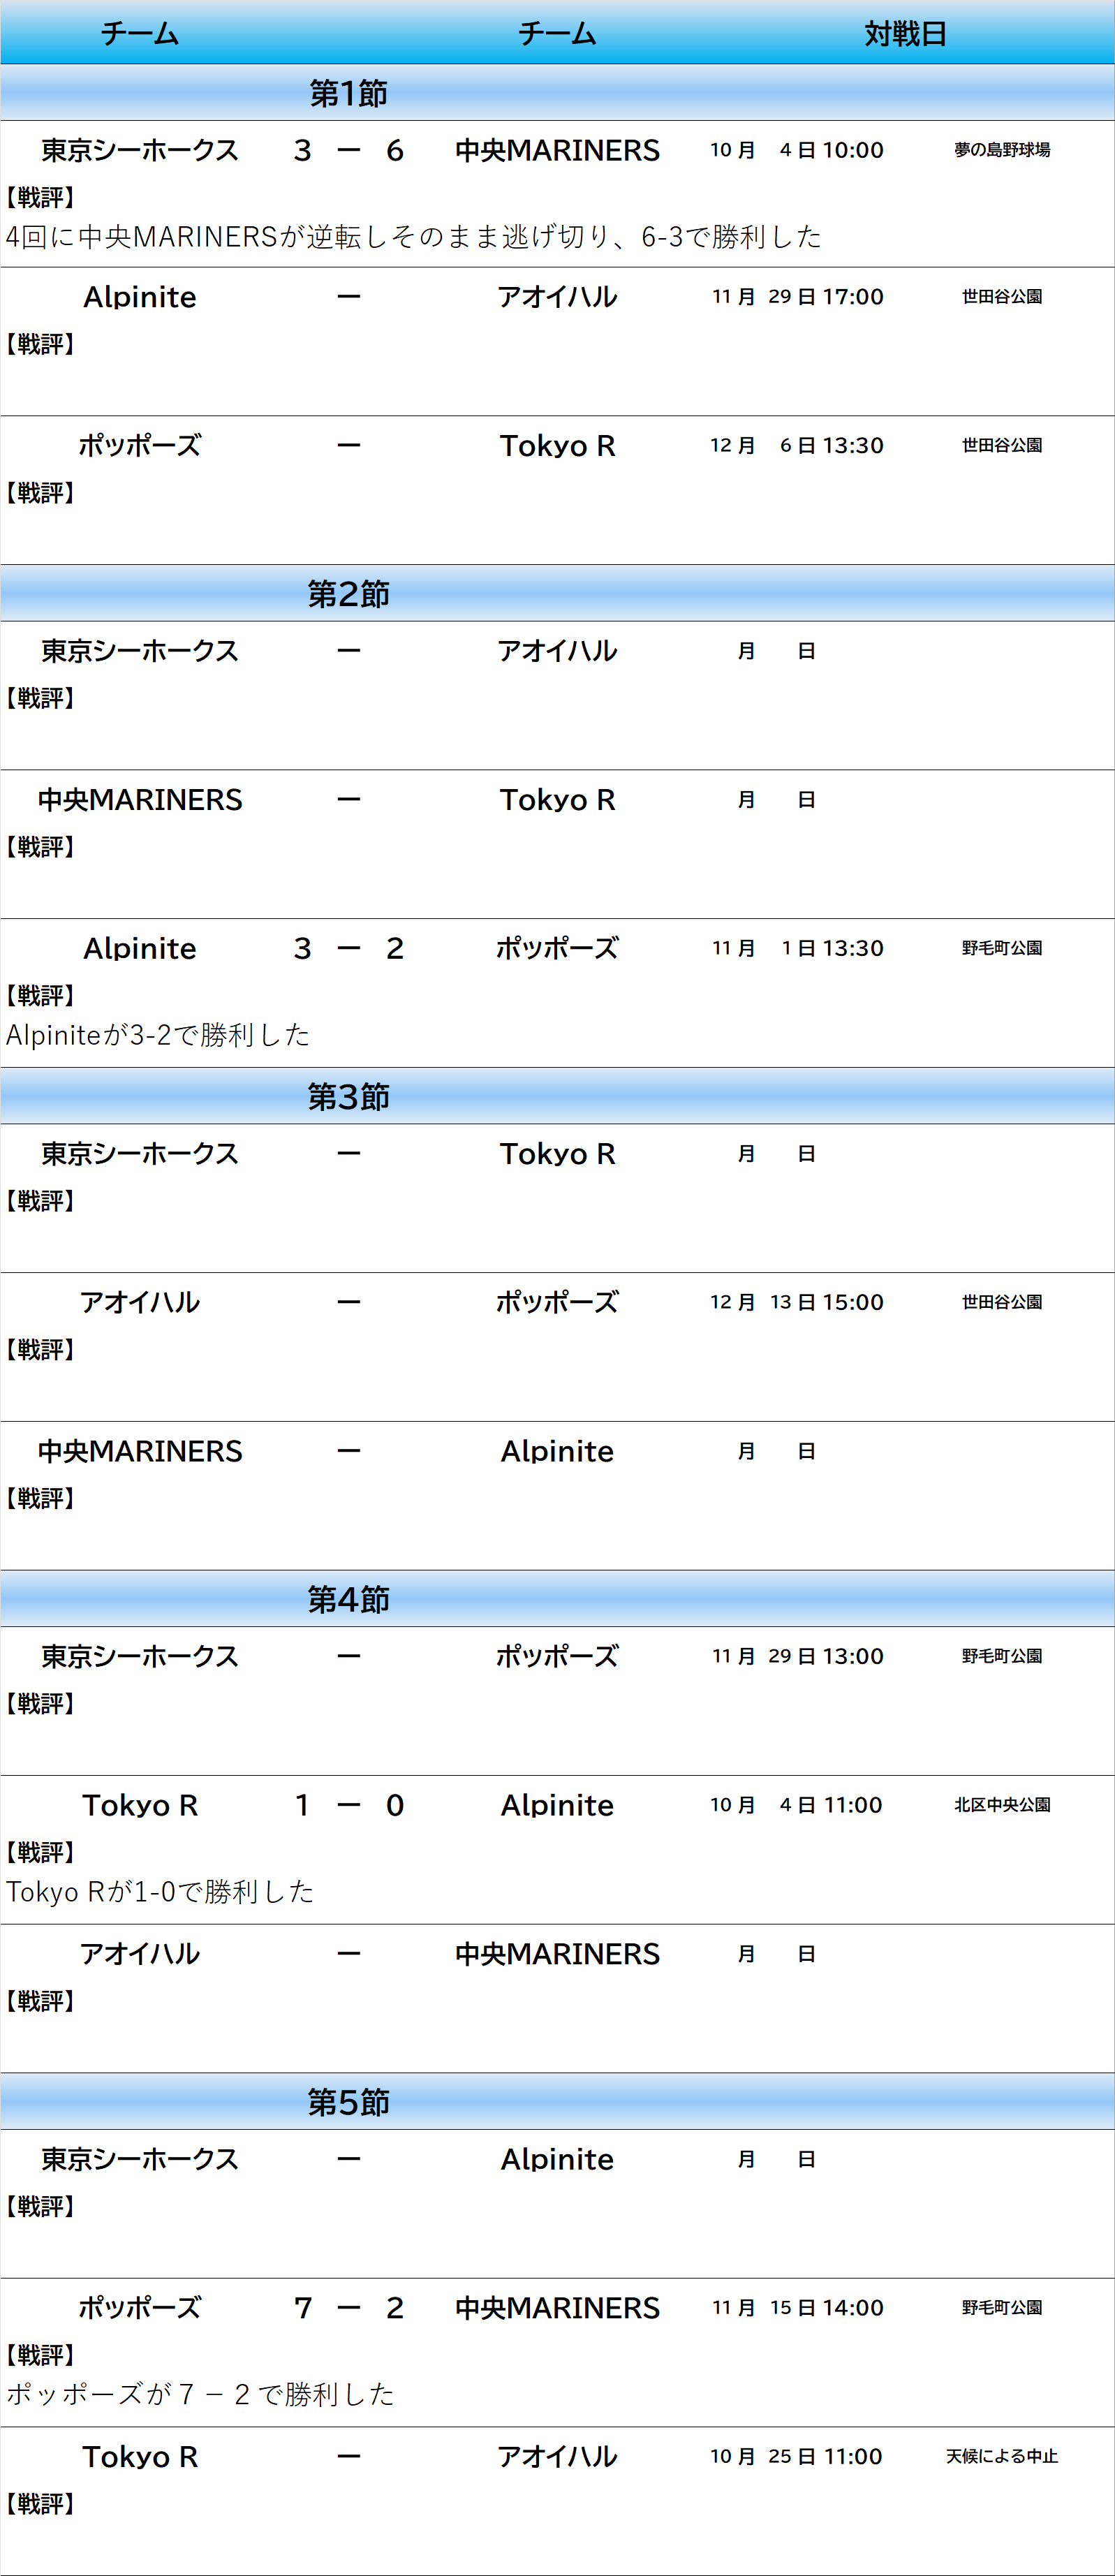Select the 夢の島野球場 venue cell
Screen dimensions: 1115x2576
[1001, 150]
